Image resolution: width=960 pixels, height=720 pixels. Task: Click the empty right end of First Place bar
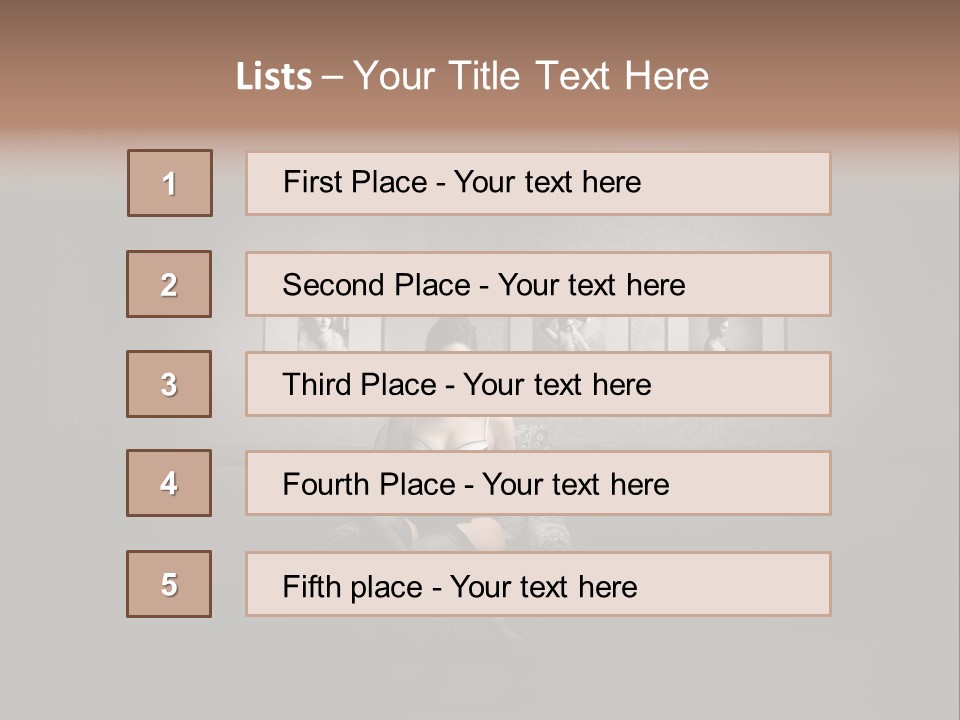click(760, 183)
